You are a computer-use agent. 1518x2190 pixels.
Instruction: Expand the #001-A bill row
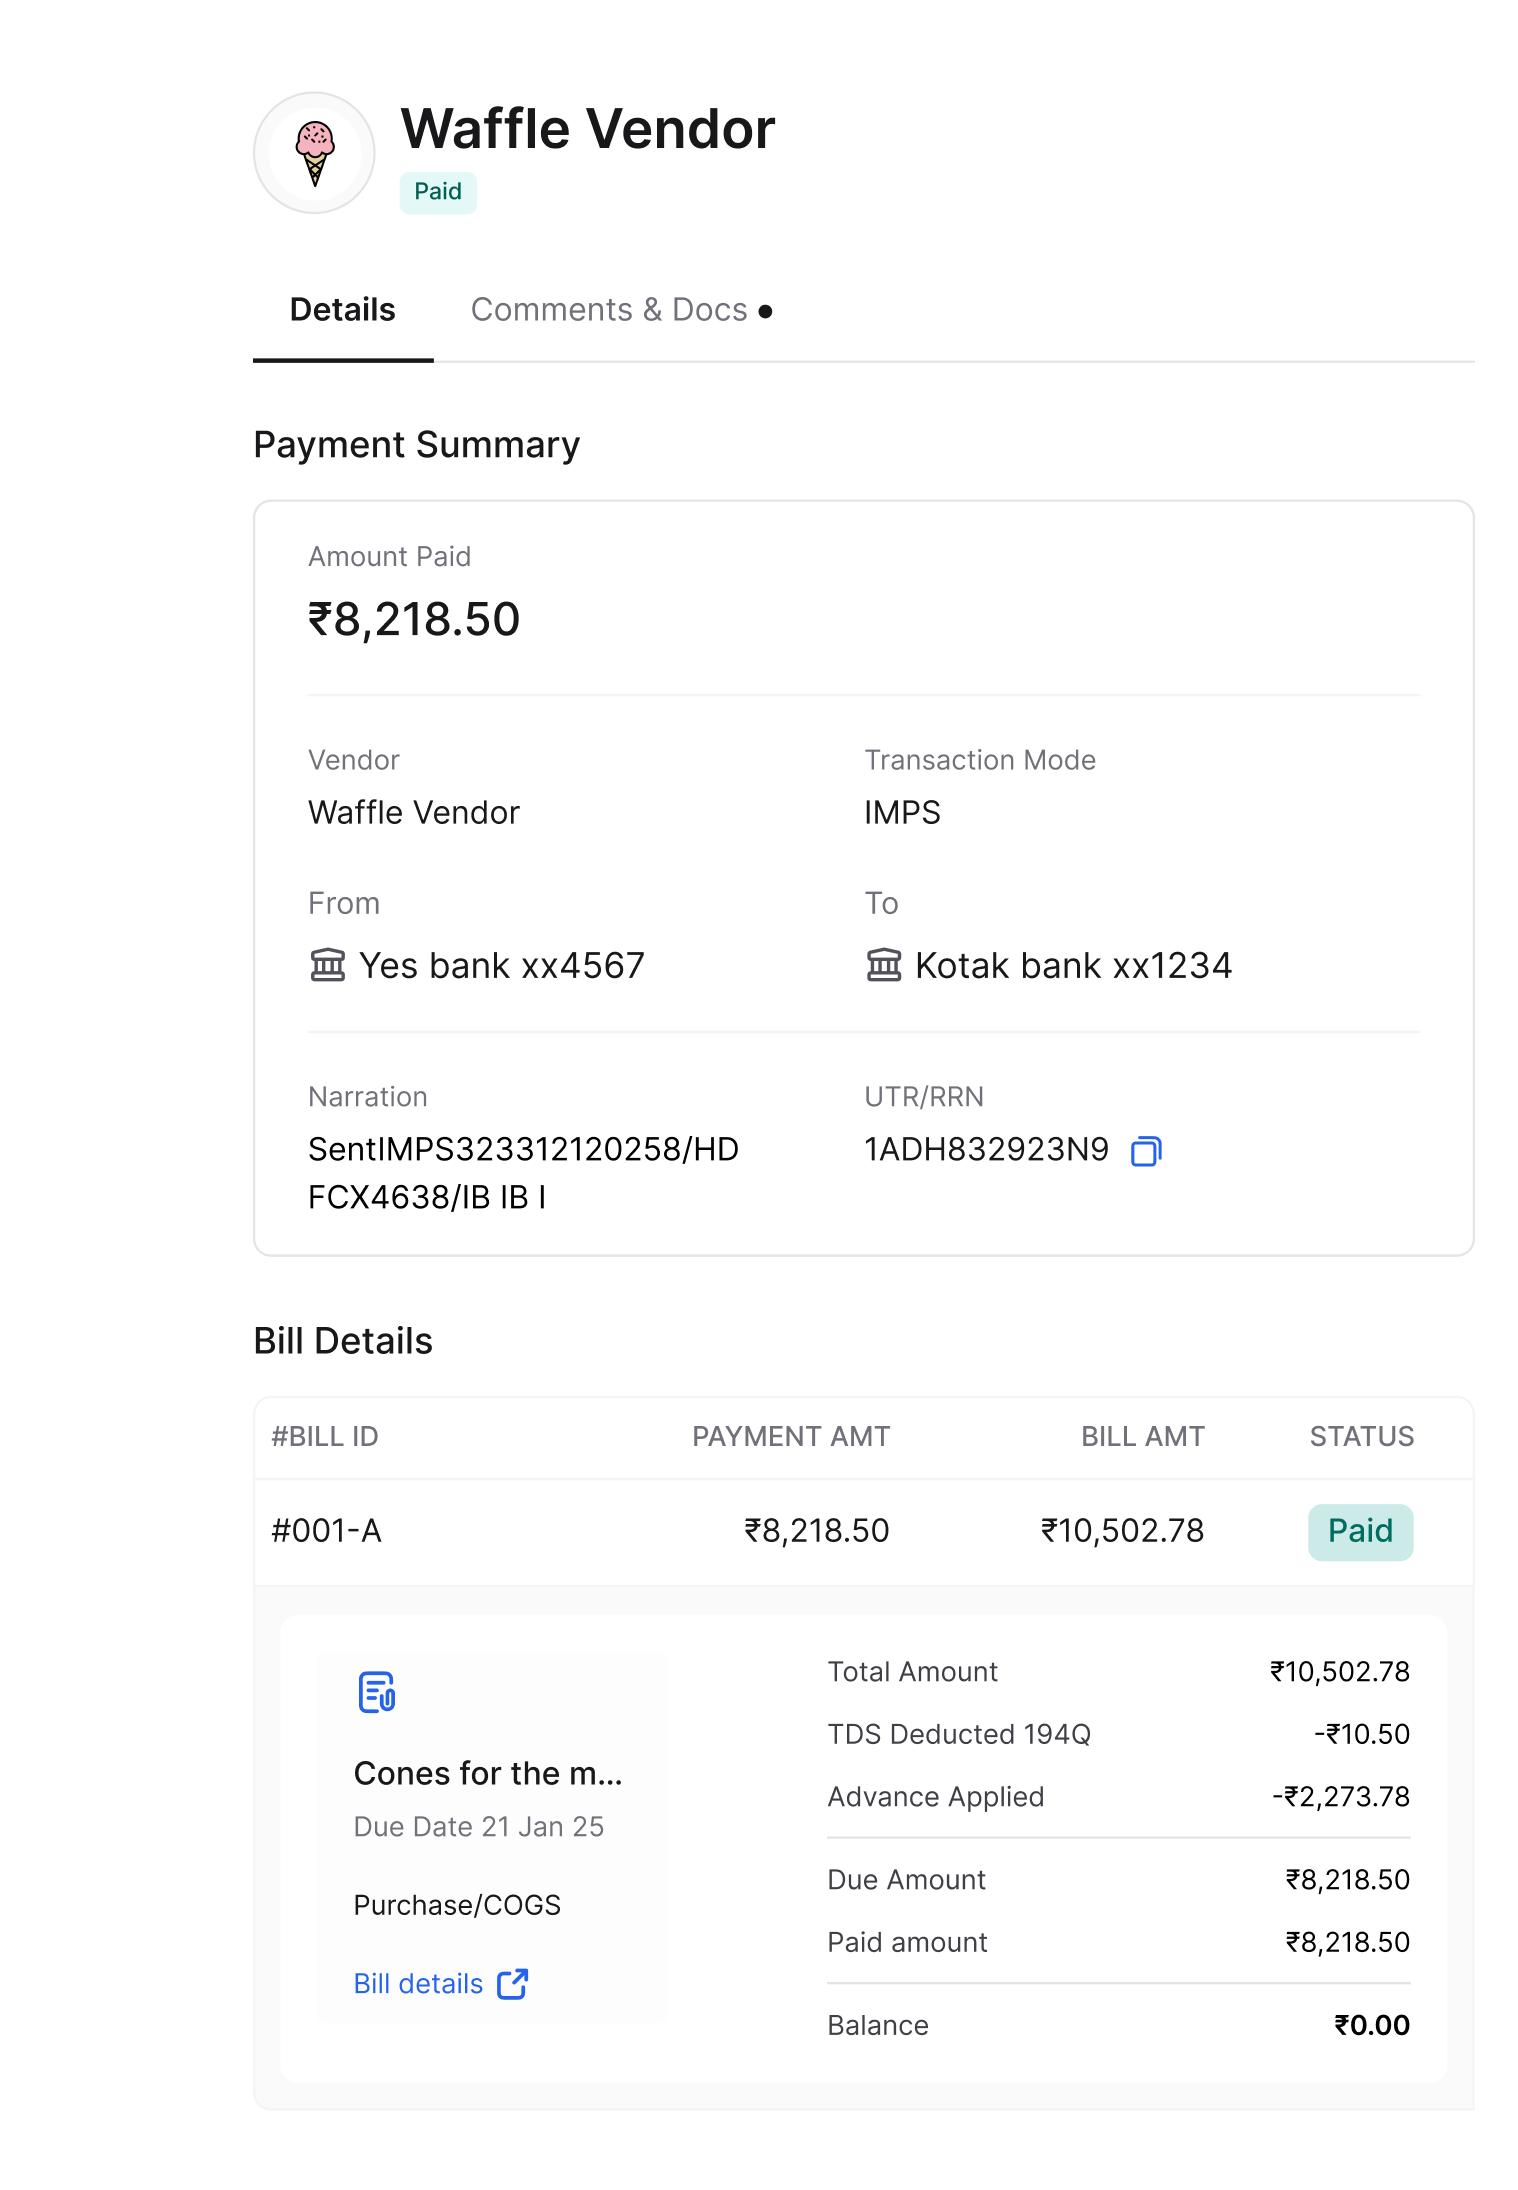point(864,1531)
